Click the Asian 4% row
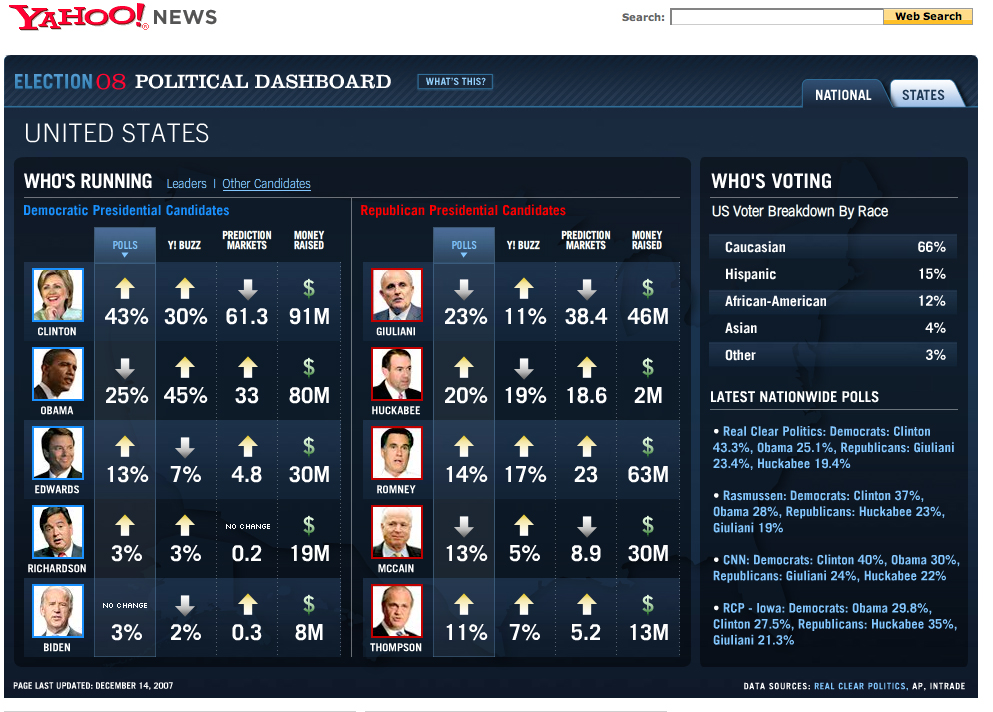 (x=833, y=328)
